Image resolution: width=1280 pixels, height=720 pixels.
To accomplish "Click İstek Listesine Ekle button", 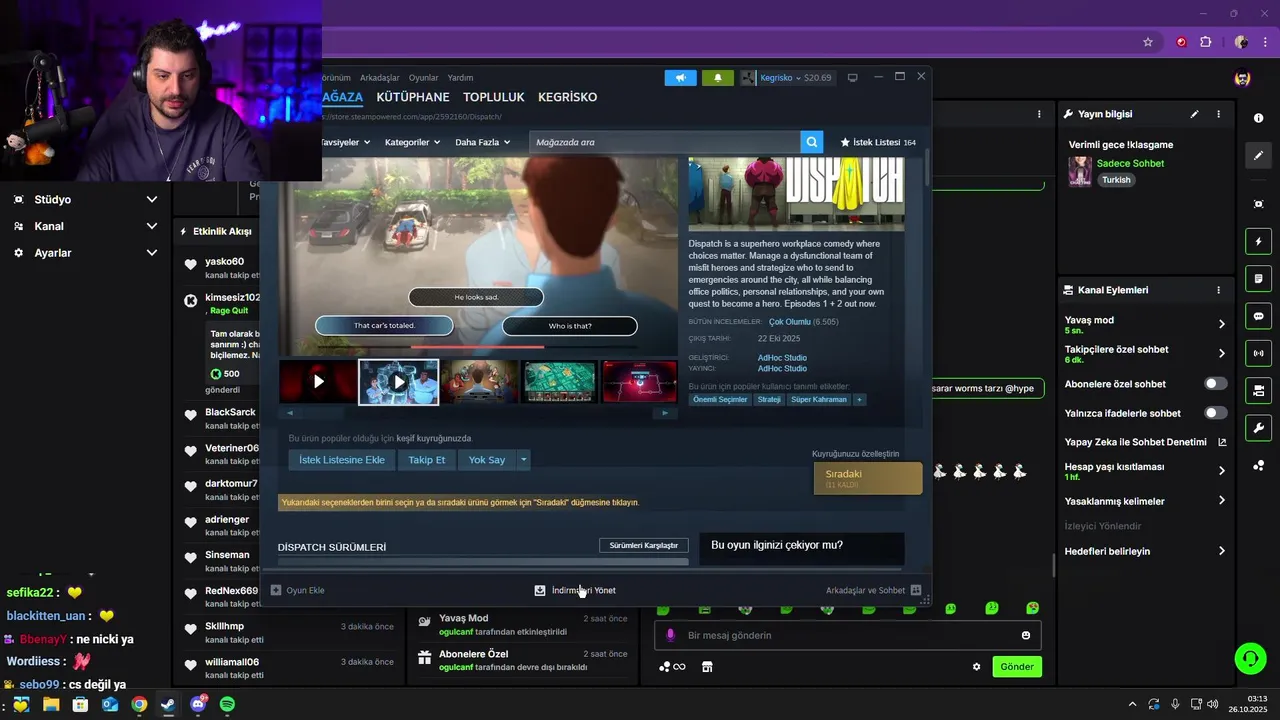I will (x=342, y=460).
